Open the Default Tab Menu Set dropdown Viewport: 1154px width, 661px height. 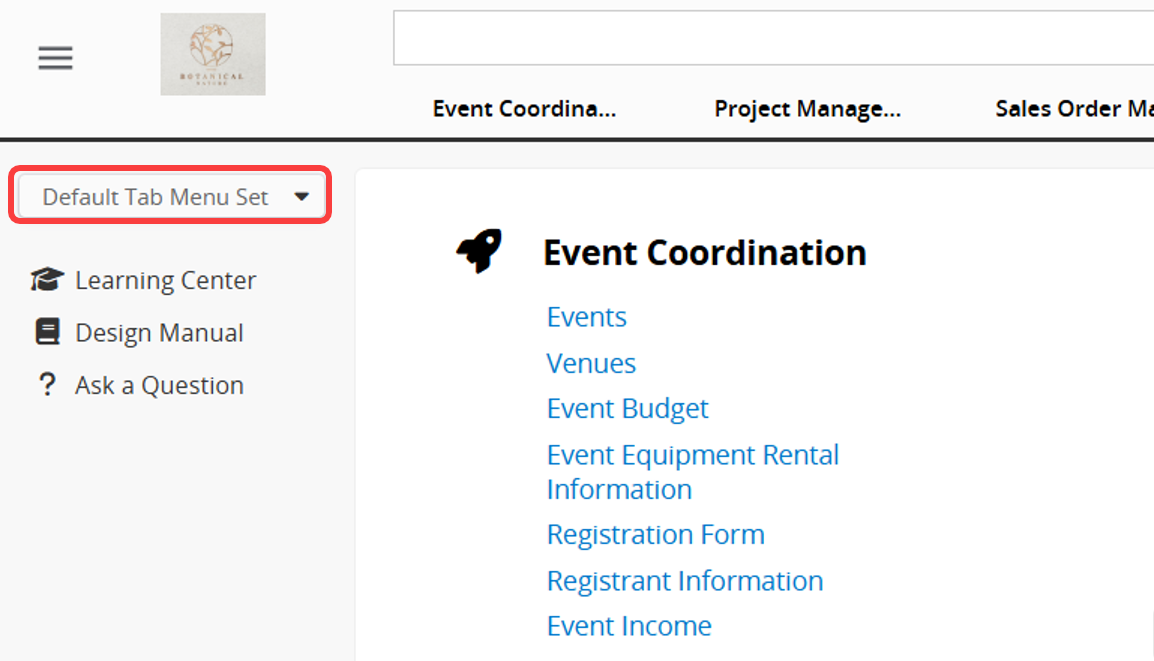coord(172,197)
